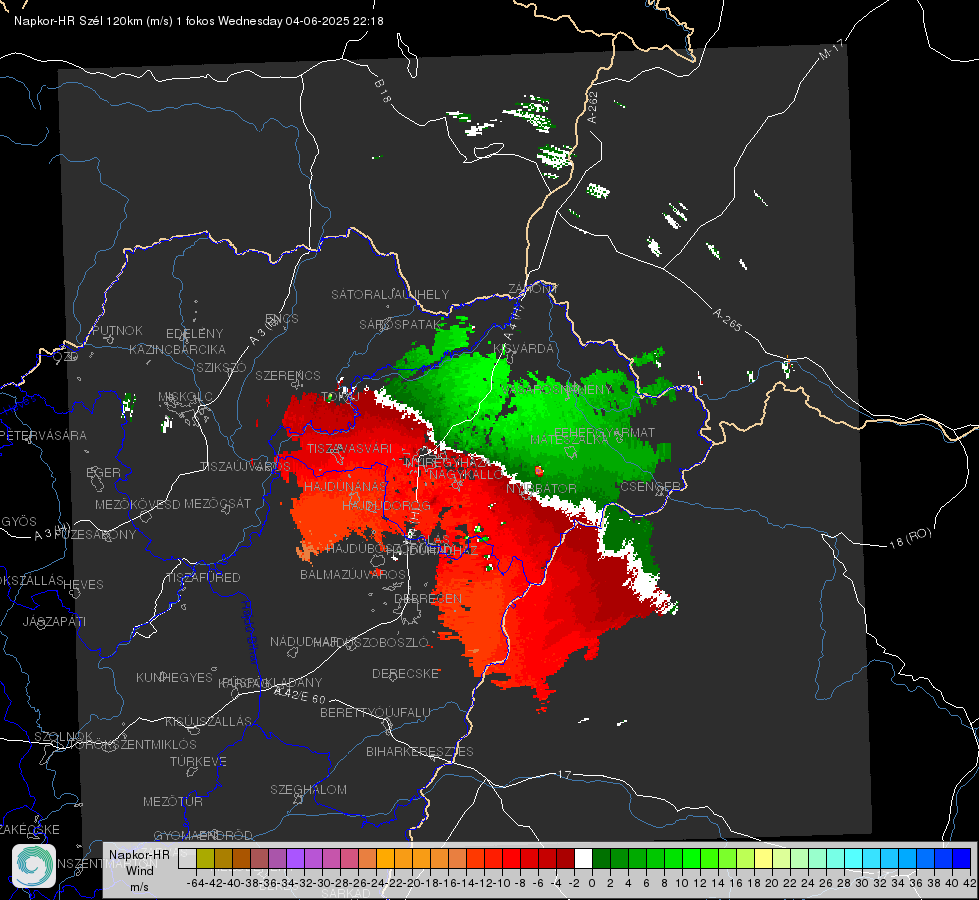Viewport: 979px width, 900px height.
Task: Click the blue Hajdú-Bihar county label
Action: (x=250, y=631)
